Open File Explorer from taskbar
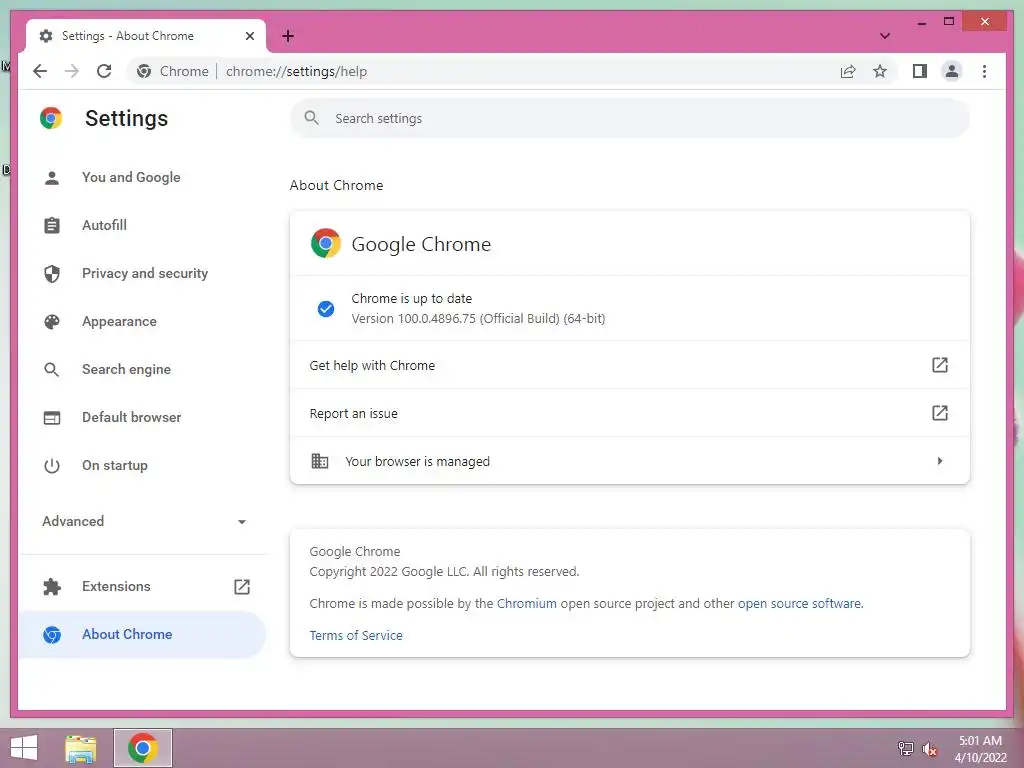Viewport: 1024px width, 768px height. [x=81, y=748]
